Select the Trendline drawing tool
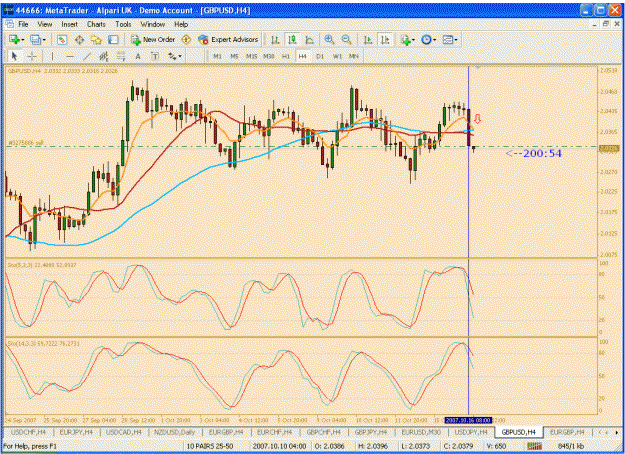The width and height of the screenshot is (625, 454). [86, 56]
